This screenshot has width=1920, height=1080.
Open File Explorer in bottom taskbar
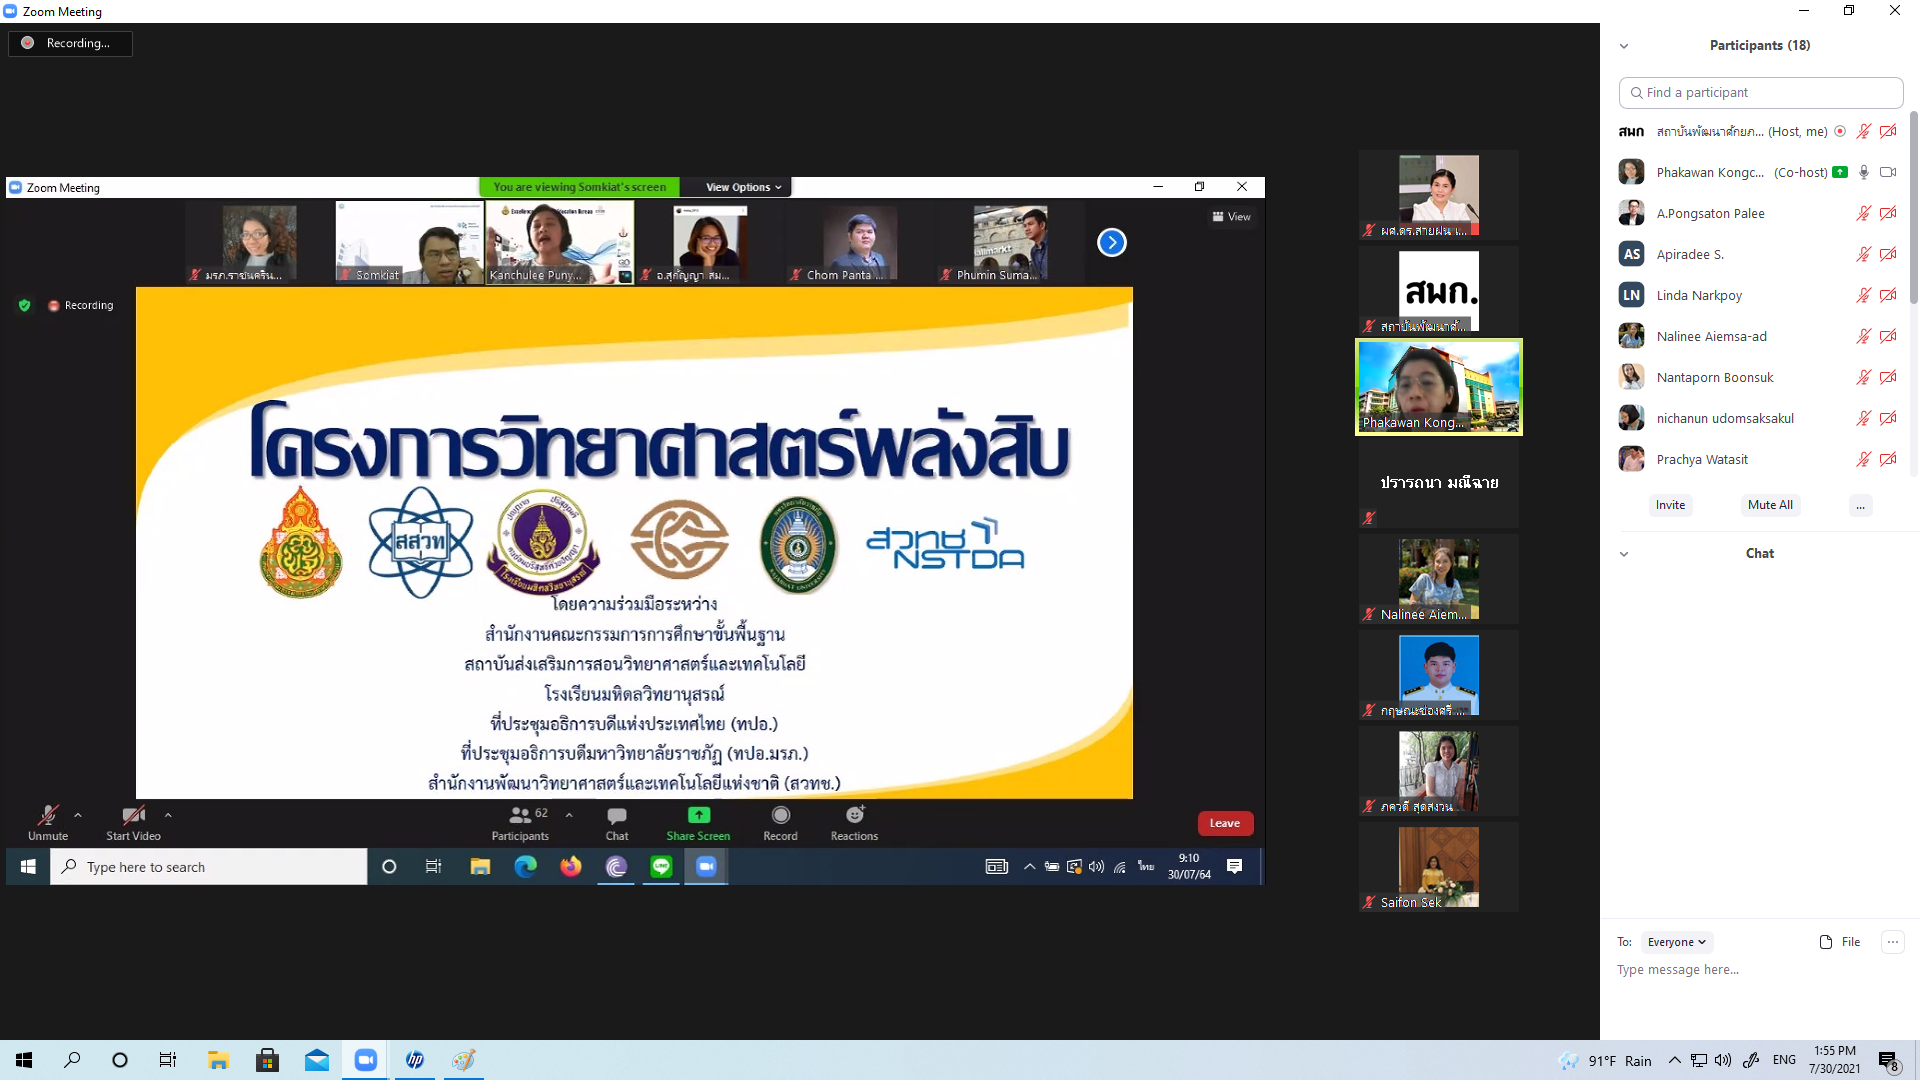pos(218,1060)
